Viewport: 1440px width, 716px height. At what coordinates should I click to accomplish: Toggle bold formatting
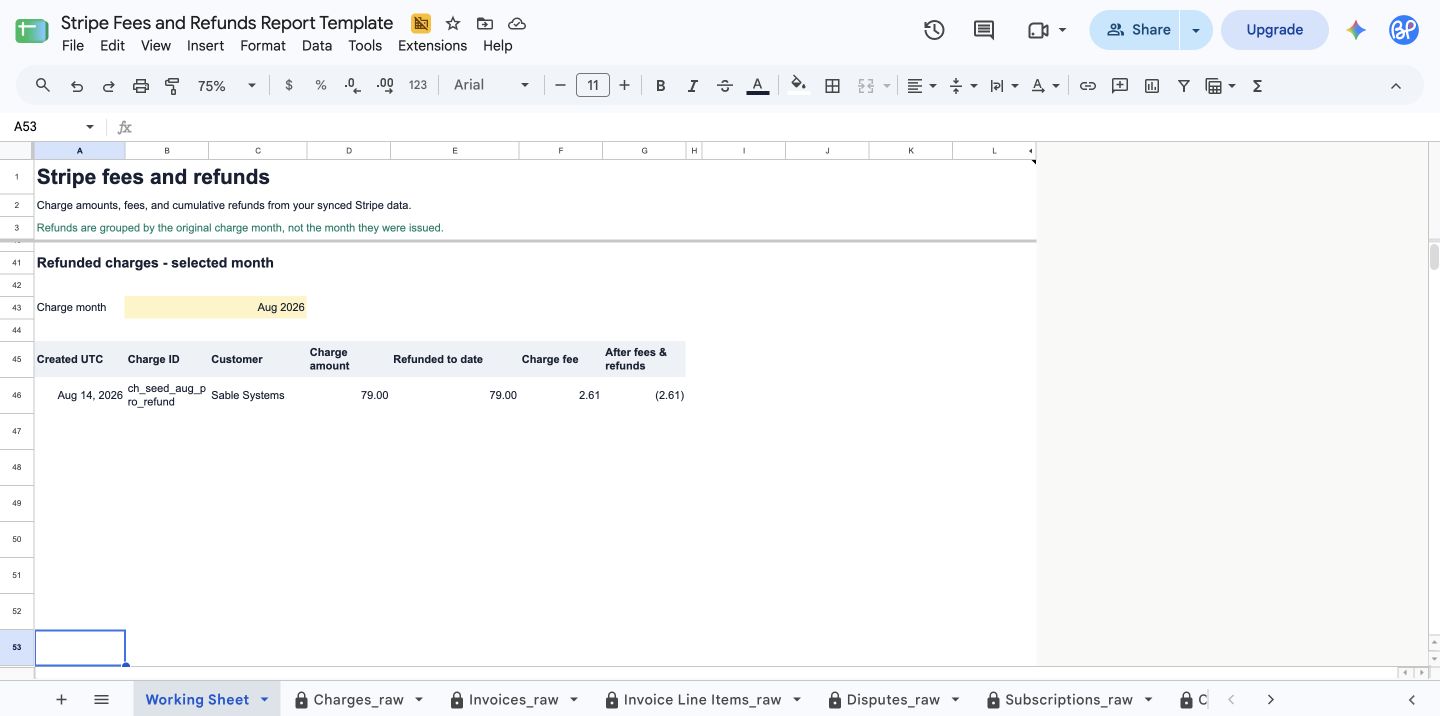click(660, 86)
